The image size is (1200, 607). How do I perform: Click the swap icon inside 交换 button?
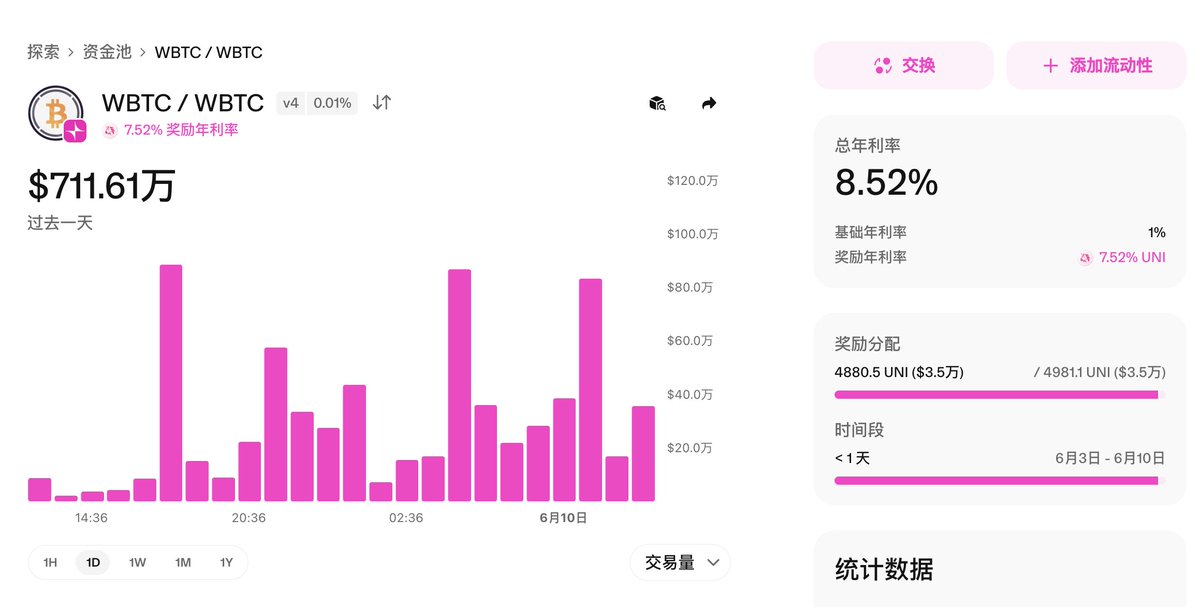tap(882, 66)
